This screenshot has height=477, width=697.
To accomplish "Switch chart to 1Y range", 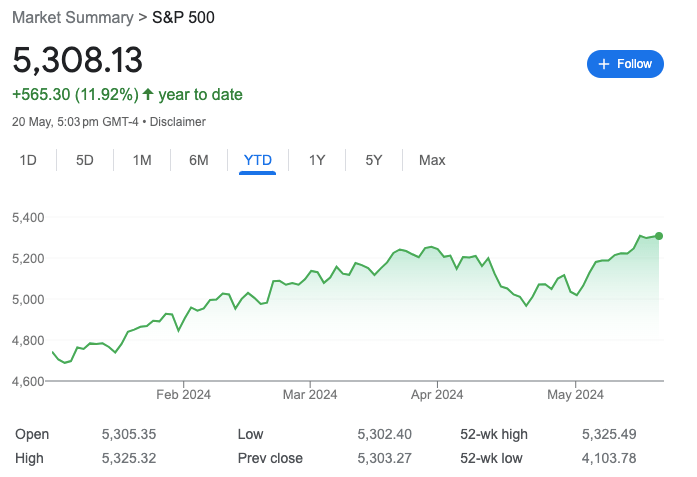I will point(317,160).
